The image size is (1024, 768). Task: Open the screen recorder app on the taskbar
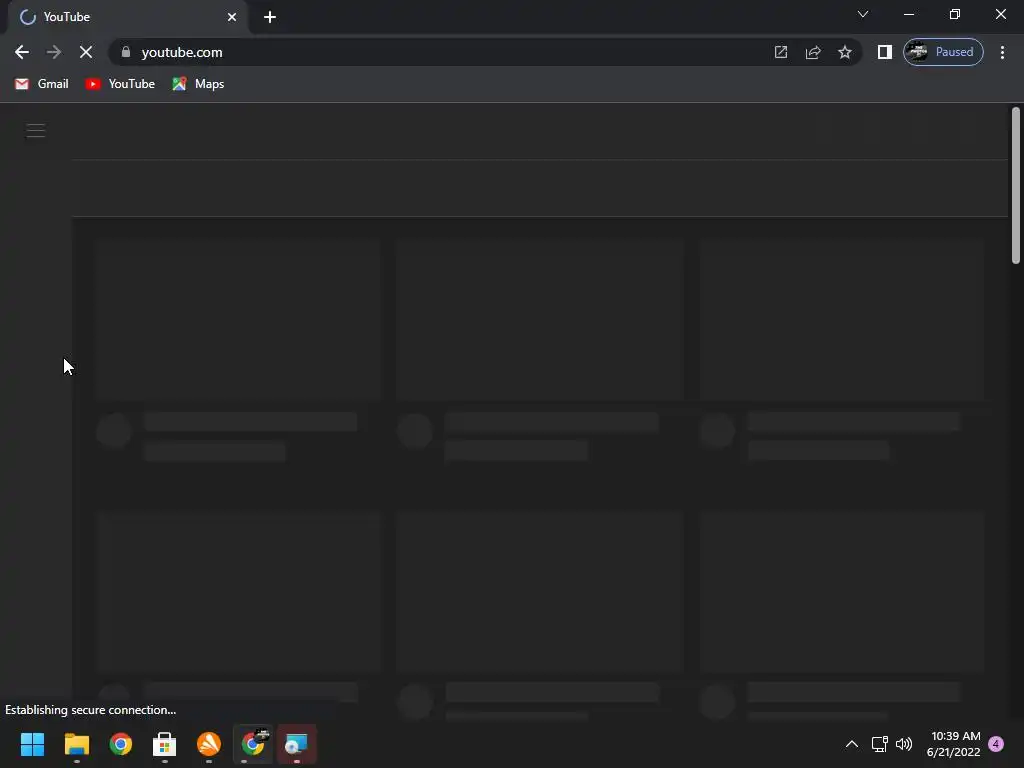pyautogui.click(x=297, y=744)
